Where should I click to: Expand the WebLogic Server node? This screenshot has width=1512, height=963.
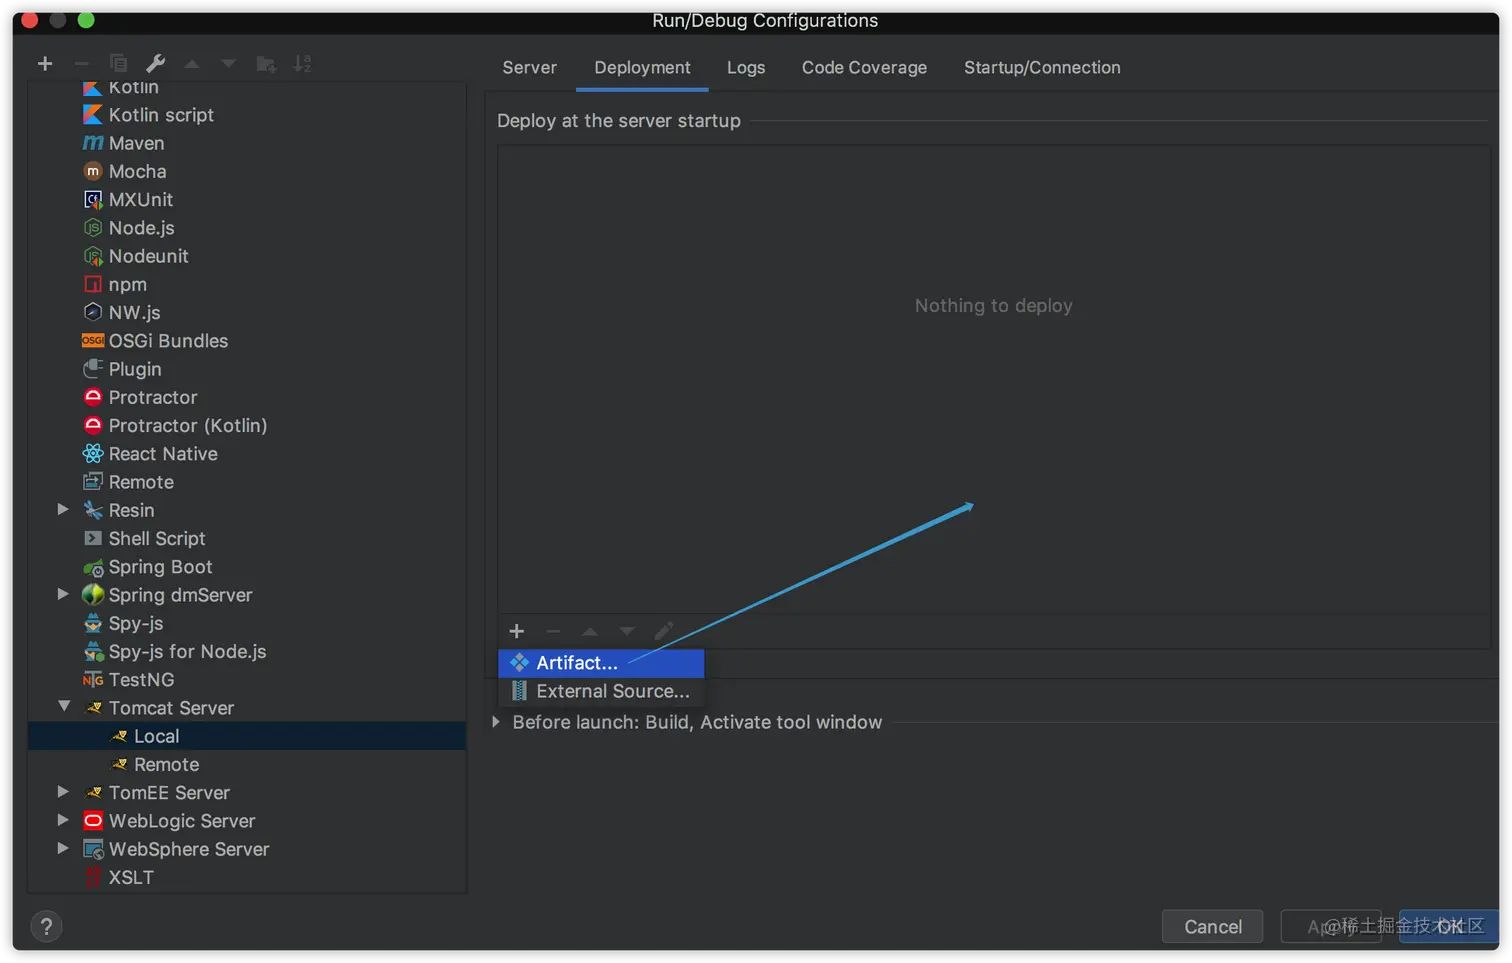(63, 819)
